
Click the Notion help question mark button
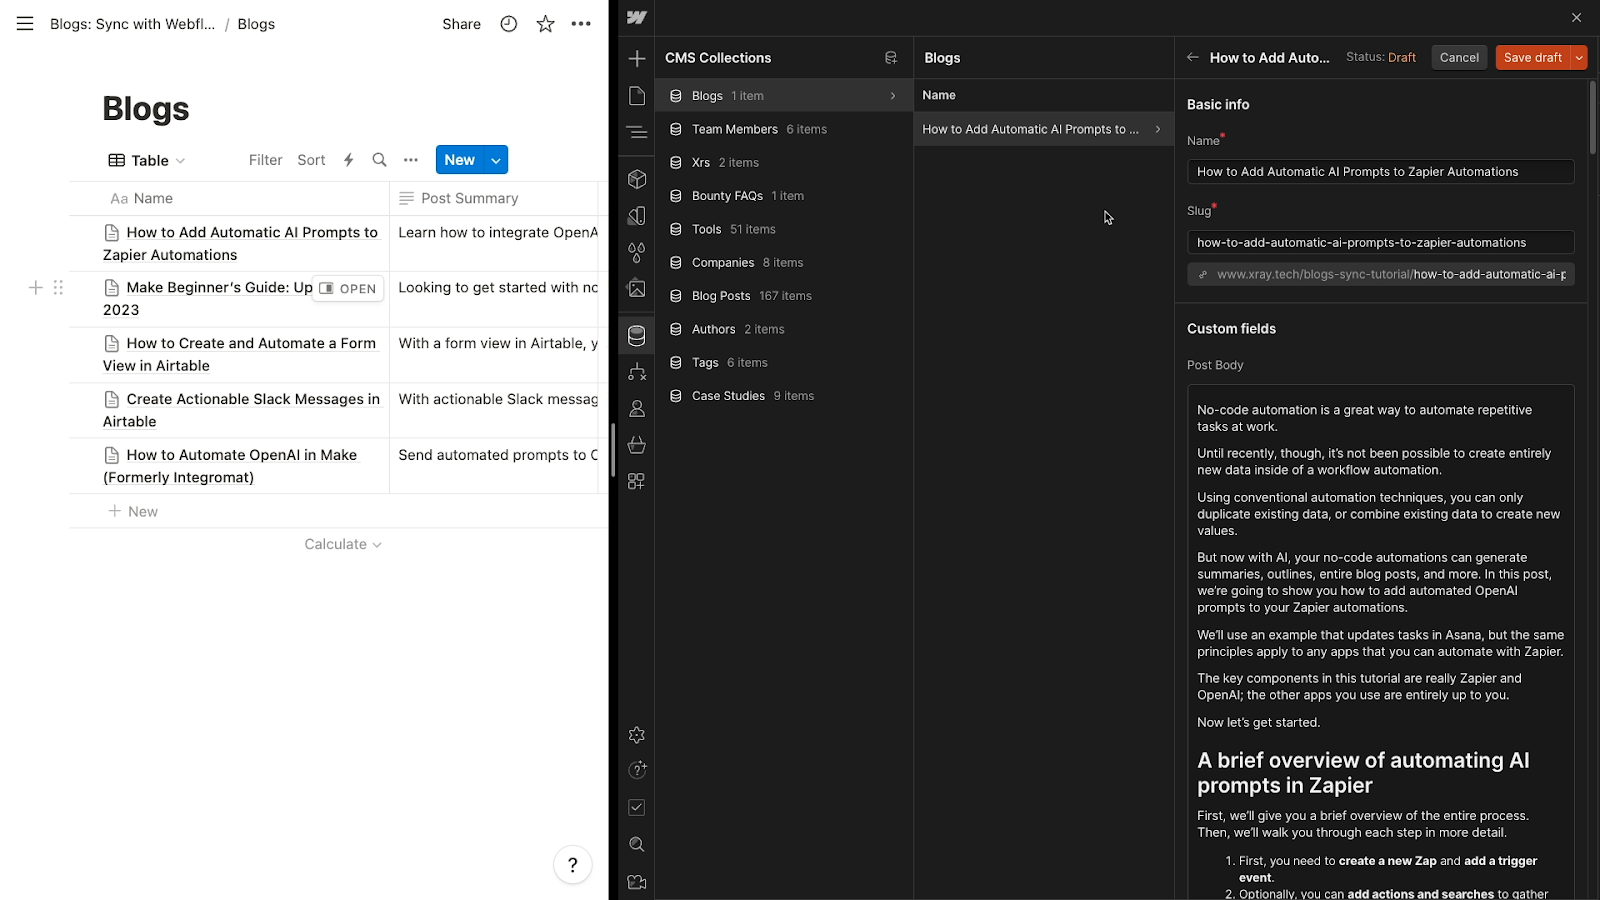tap(573, 865)
